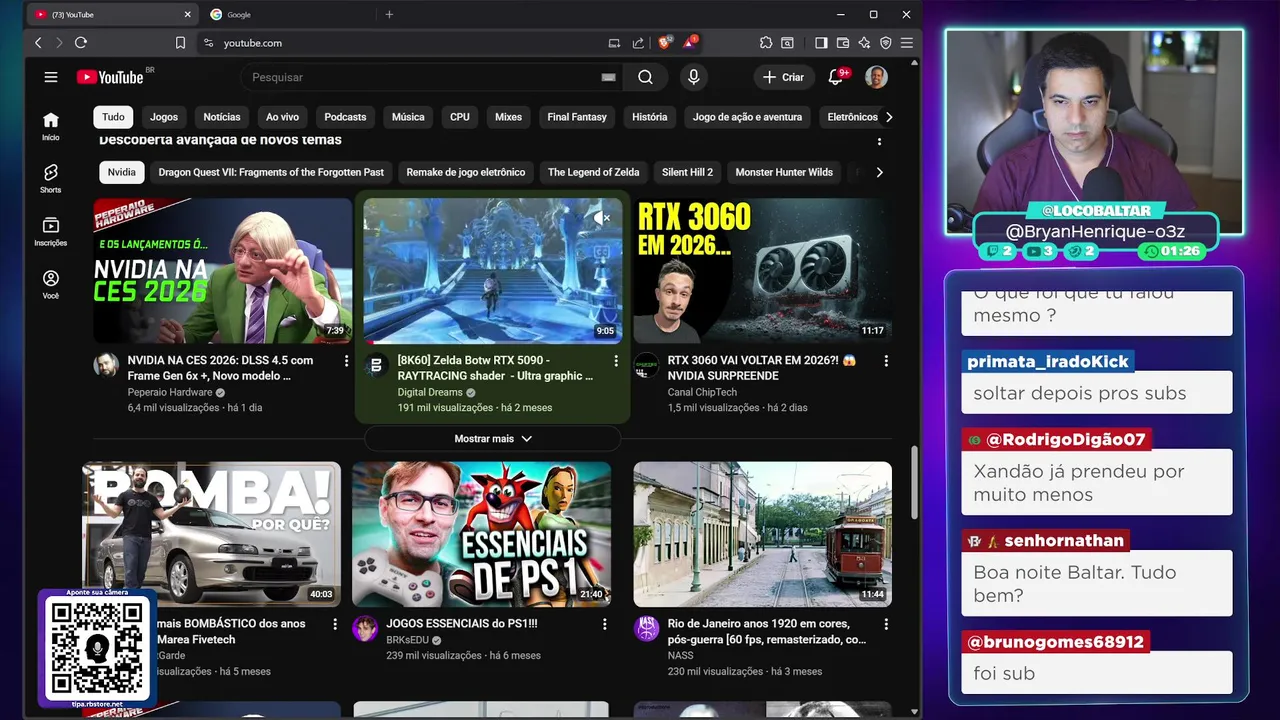Unmute the Zelda Botw preview video
Screen dimensions: 1280x720
[601, 217]
